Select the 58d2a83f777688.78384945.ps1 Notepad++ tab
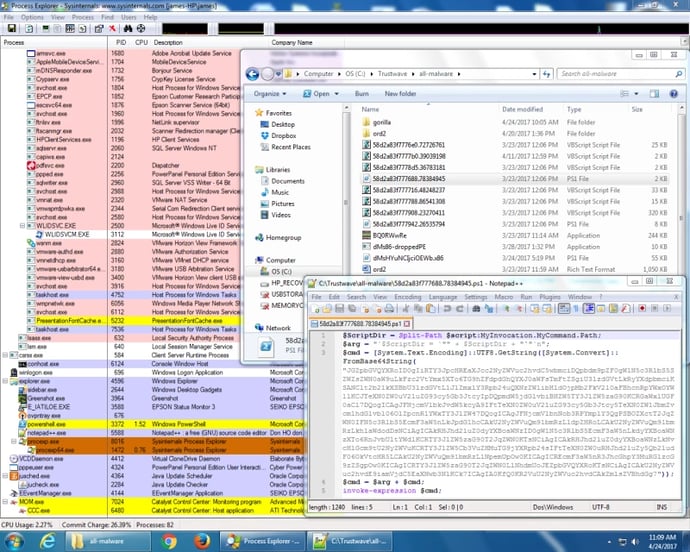The width and height of the screenshot is (690, 552). (361, 325)
